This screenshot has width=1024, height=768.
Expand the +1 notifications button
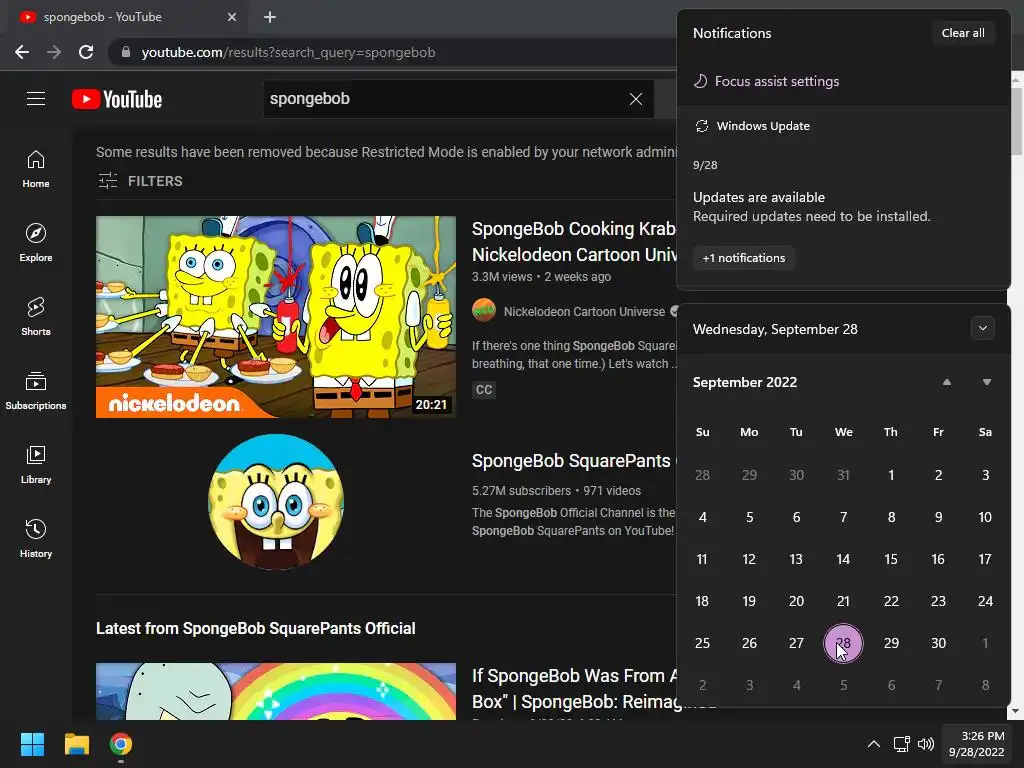(x=743, y=258)
